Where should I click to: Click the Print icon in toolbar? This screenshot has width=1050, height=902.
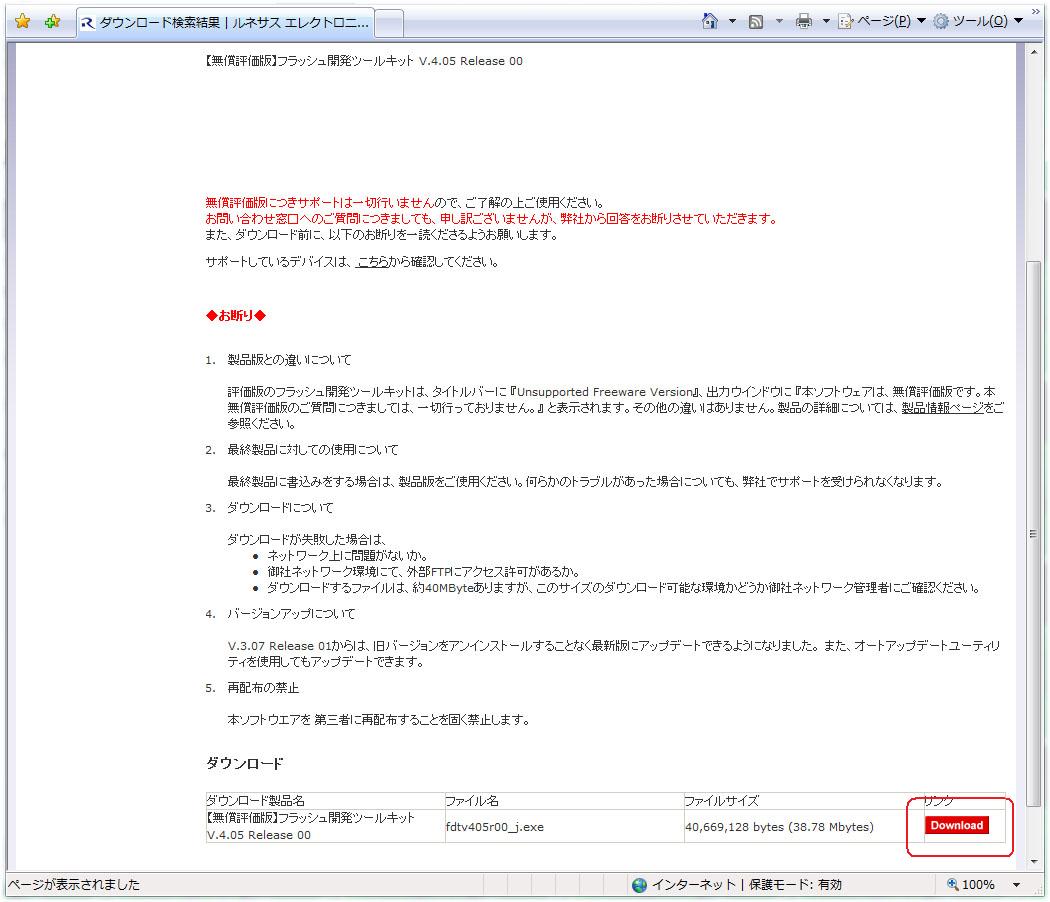point(803,21)
